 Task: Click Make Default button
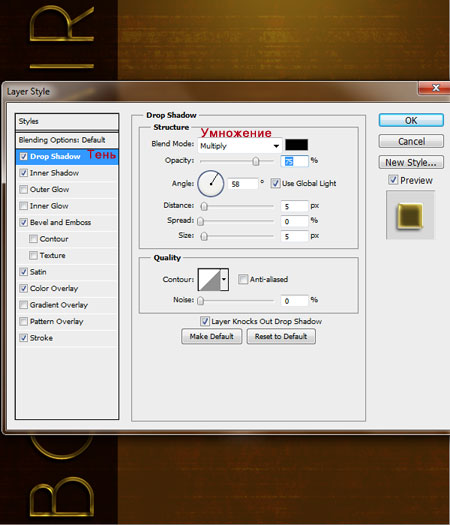[212, 336]
